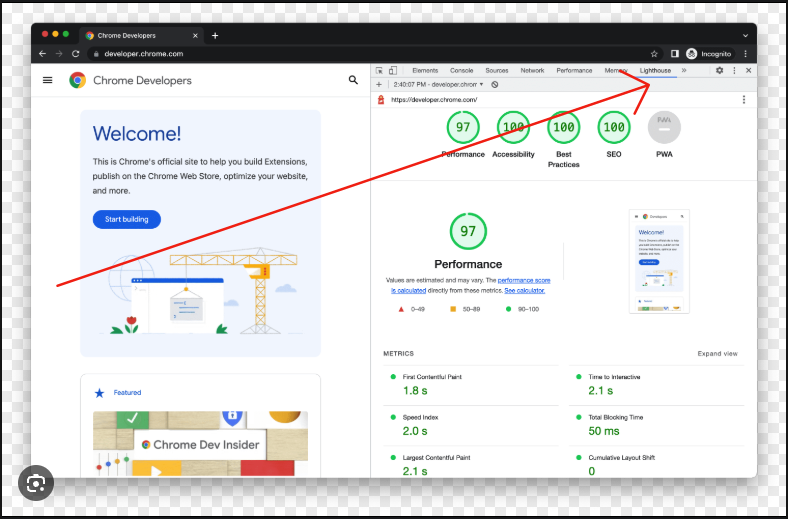Image resolution: width=788 pixels, height=519 pixels.
Task: Click the Start building button
Action: click(x=127, y=219)
